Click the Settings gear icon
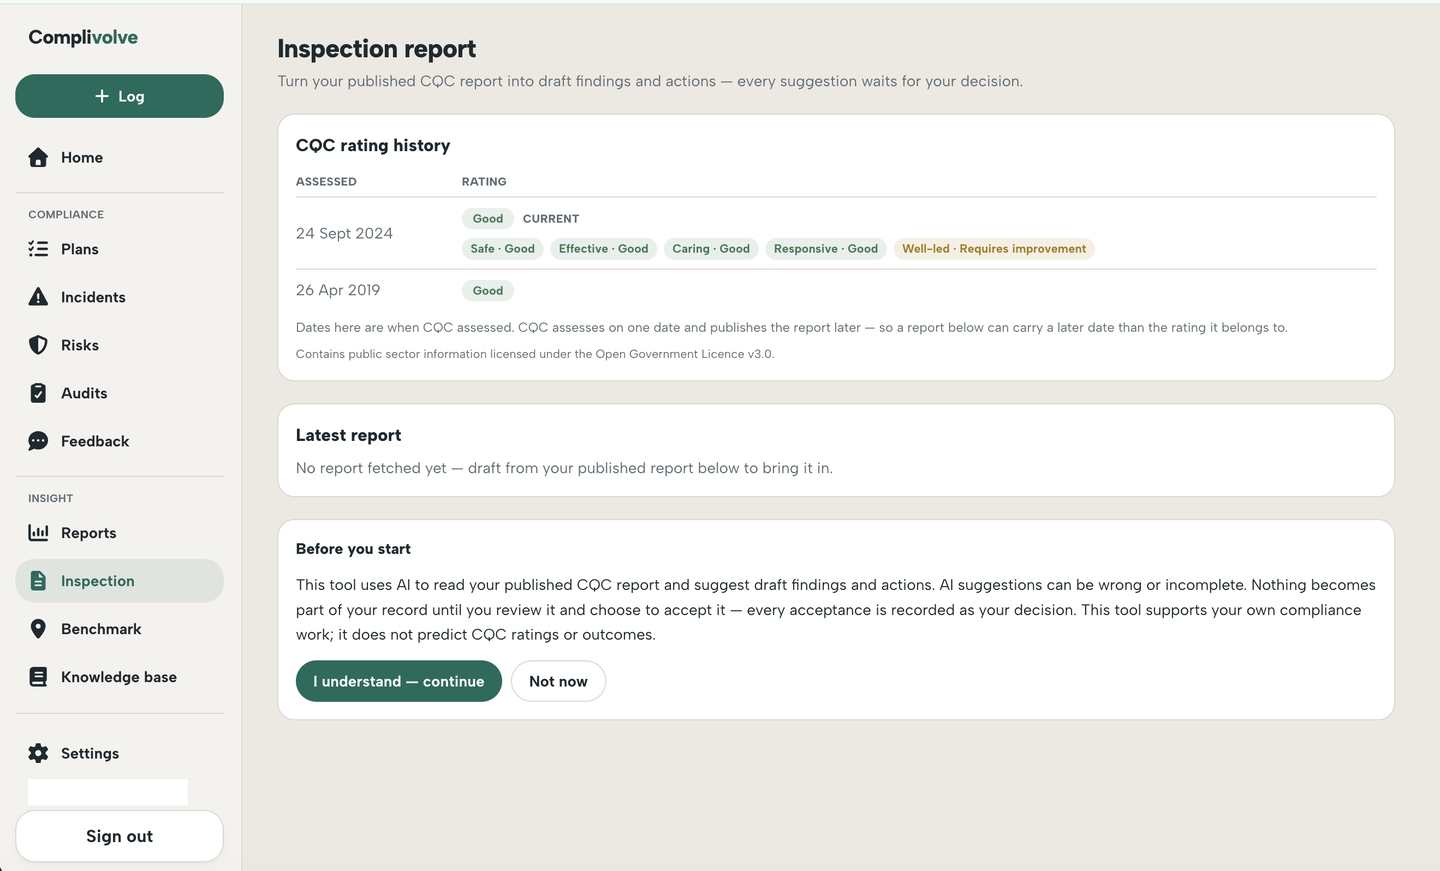Screen dimensions: 1440x871 tap(38, 753)
